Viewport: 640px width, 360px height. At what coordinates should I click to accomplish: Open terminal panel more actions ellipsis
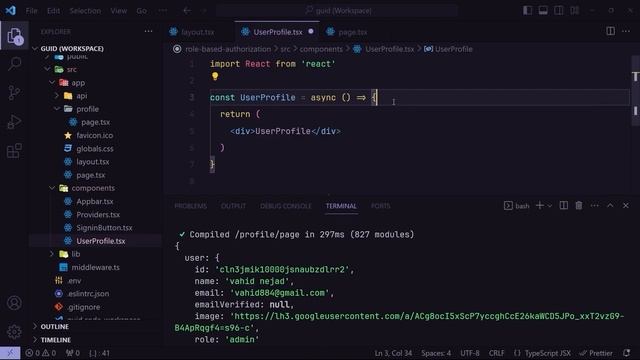594,206
